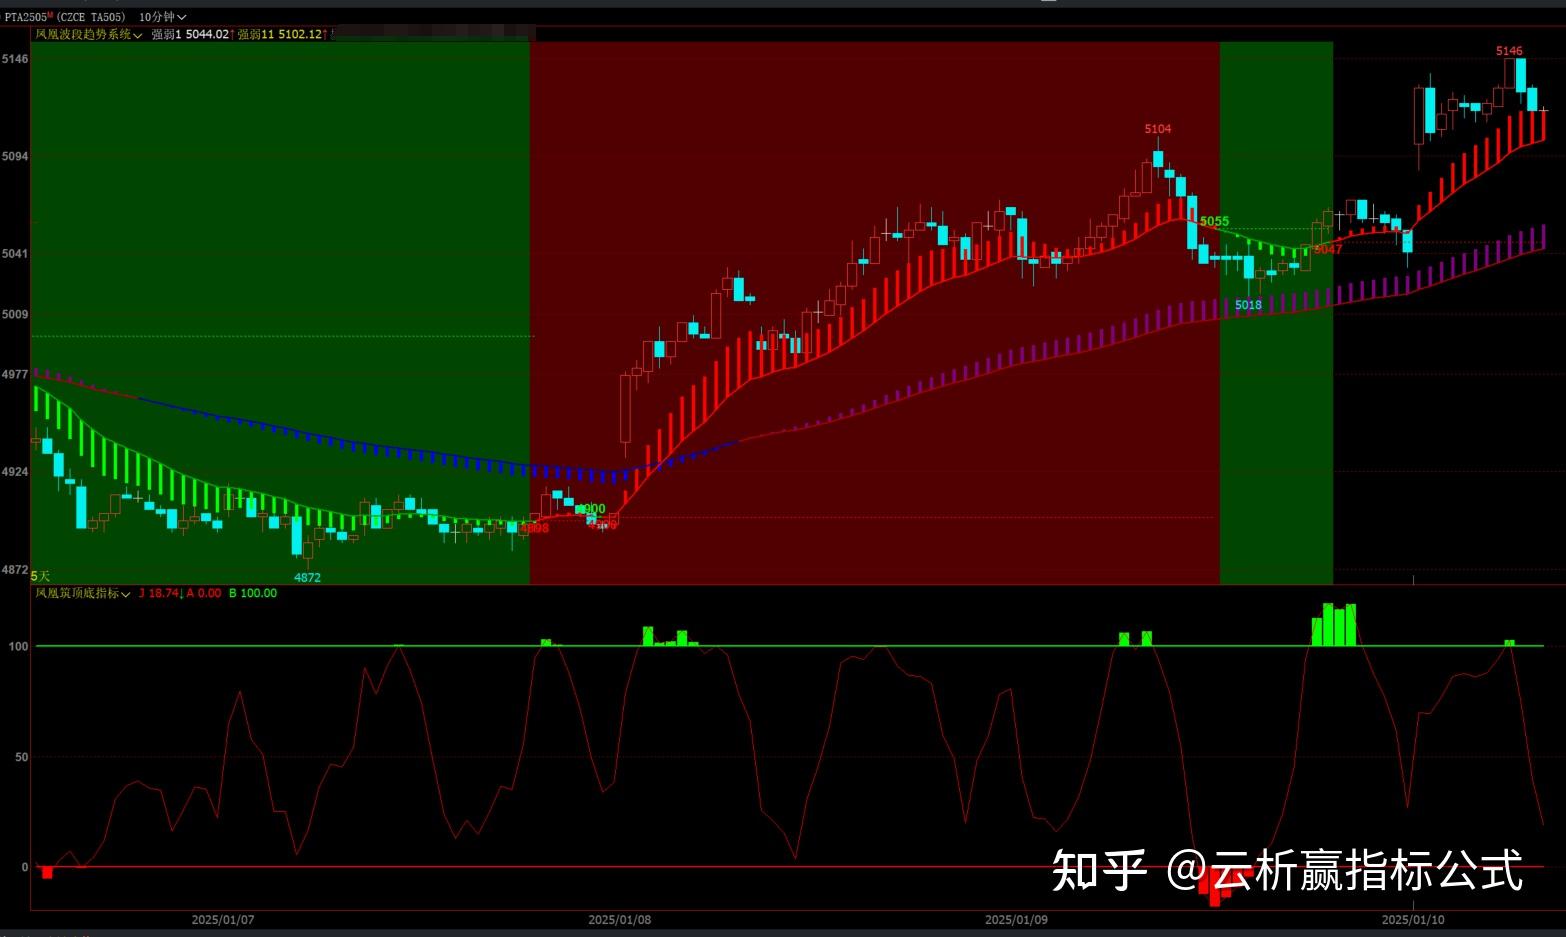Click the A 0.00 indicator value
Image resolution: width=1566 pixels, height=937 pixels.
point(204,593)
